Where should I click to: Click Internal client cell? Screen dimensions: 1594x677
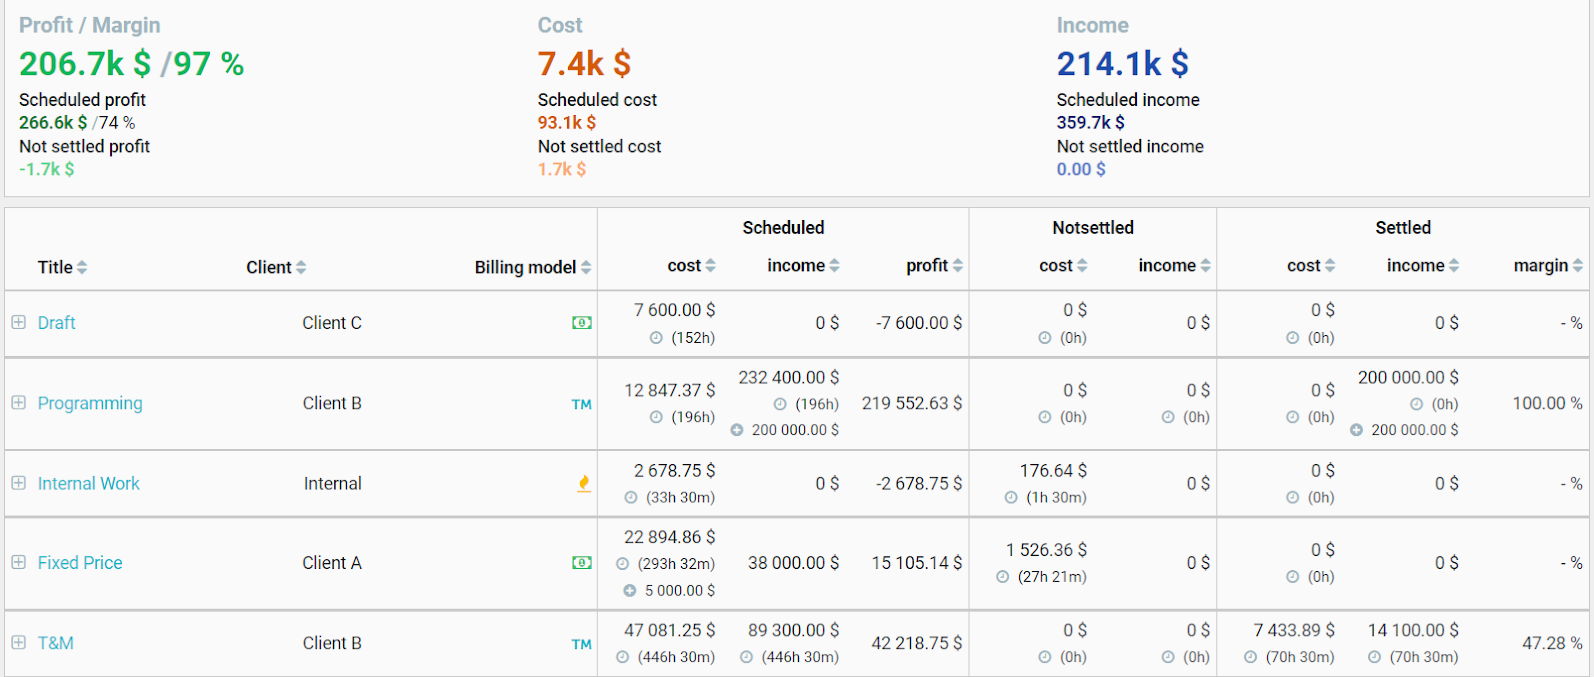click(x=333, y=483)
